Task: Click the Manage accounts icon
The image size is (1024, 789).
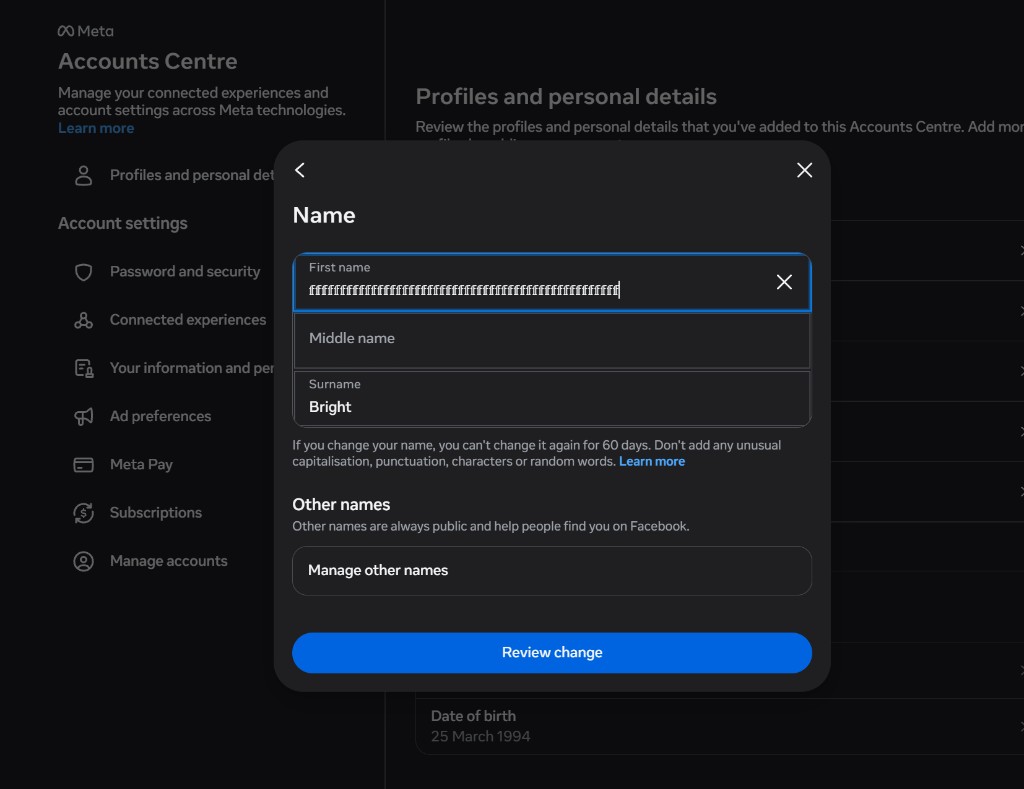Action: point(84,561)
